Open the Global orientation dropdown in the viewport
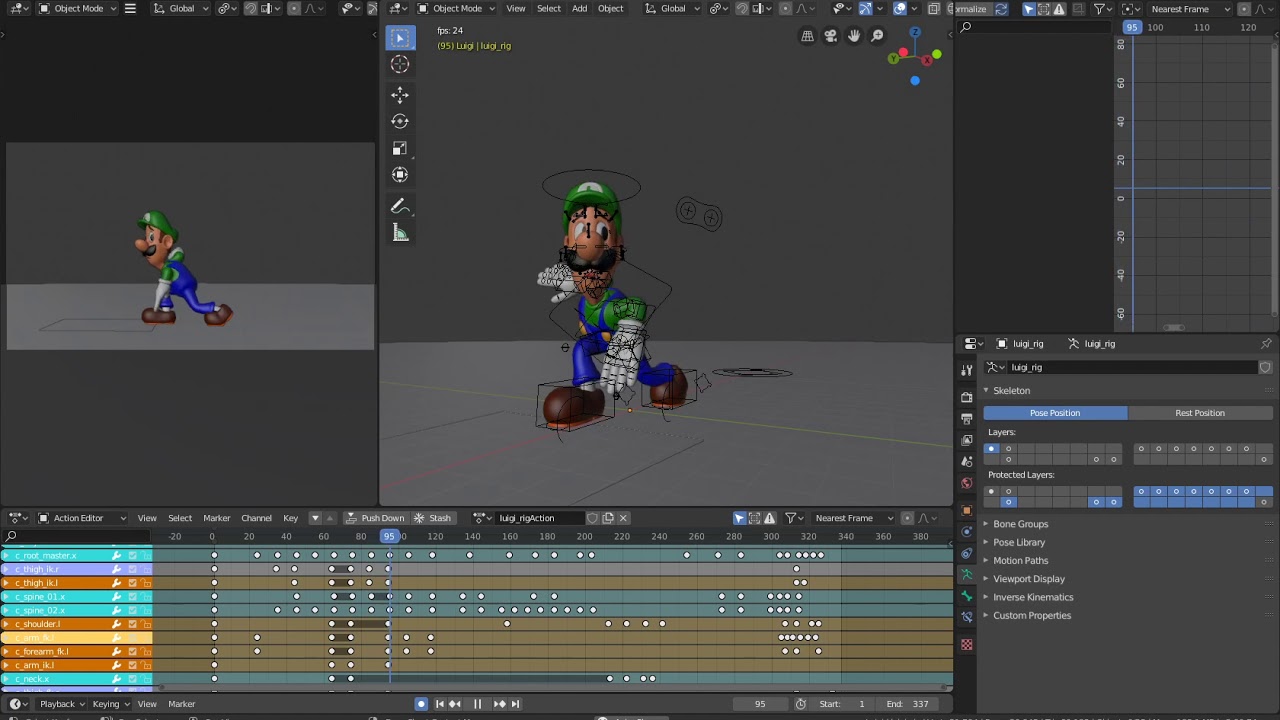This screenshot has height=720, width=1280. click(x=674, y=8)
